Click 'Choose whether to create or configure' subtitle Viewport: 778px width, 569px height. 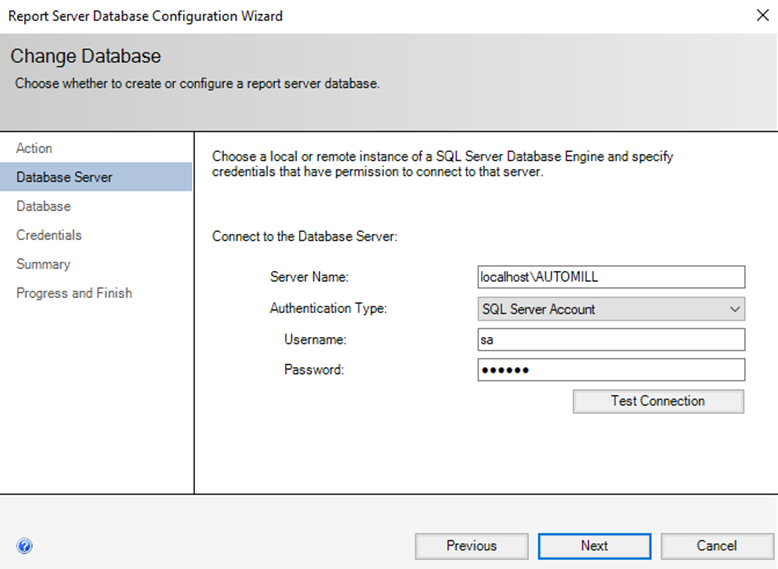click(197, 83)
